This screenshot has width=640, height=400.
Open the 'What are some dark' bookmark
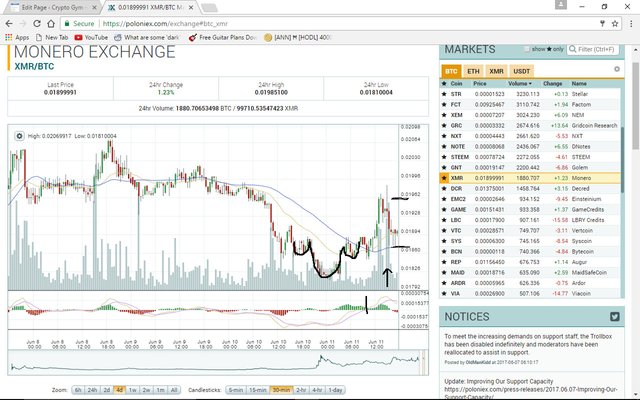click(x=147, y=38)
